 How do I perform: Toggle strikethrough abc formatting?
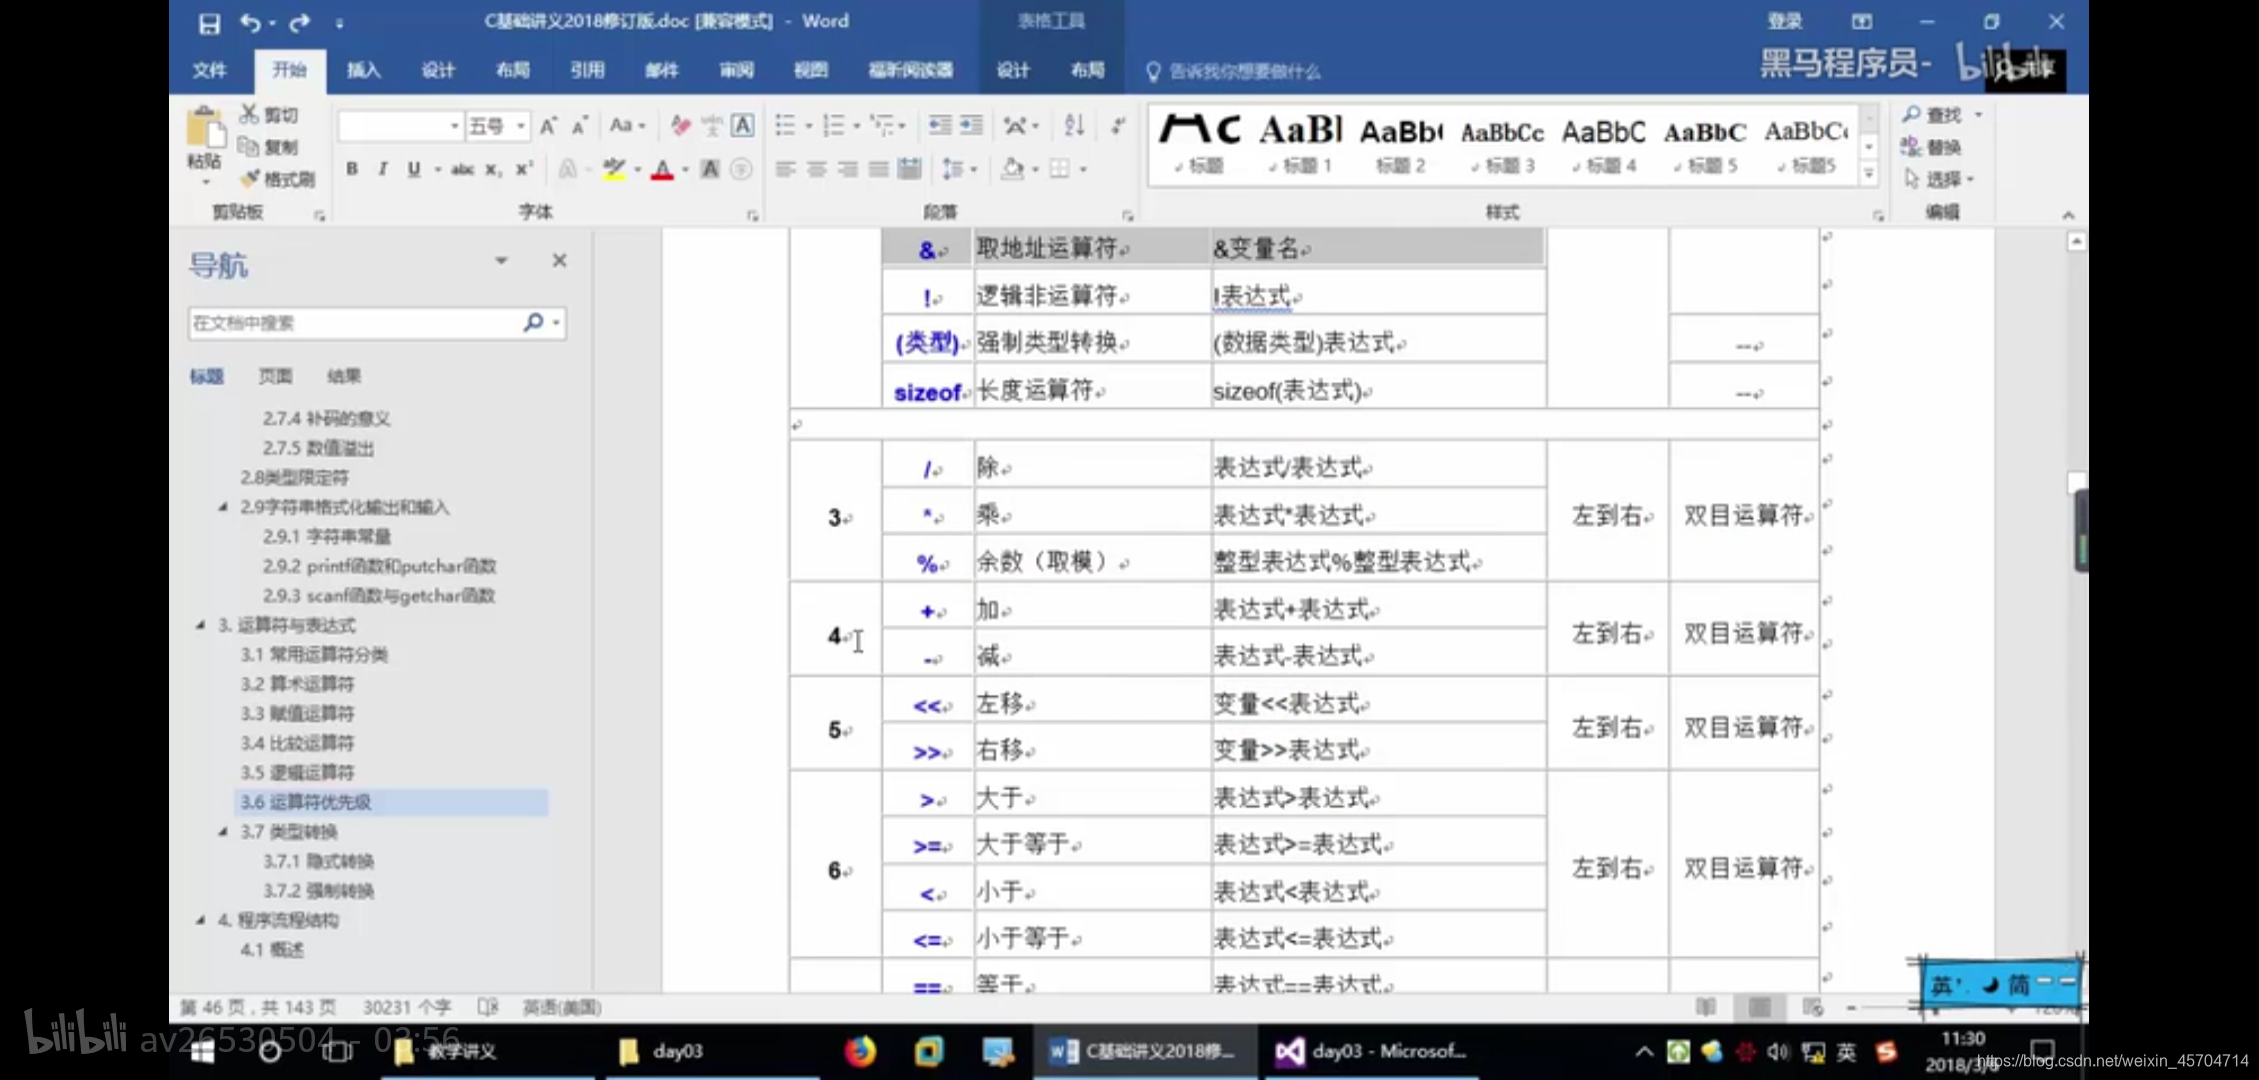462,169
